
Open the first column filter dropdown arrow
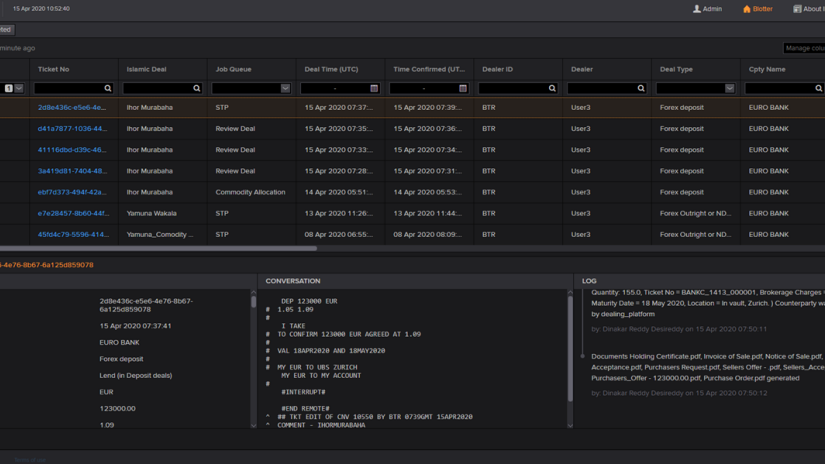click(19, 88)
